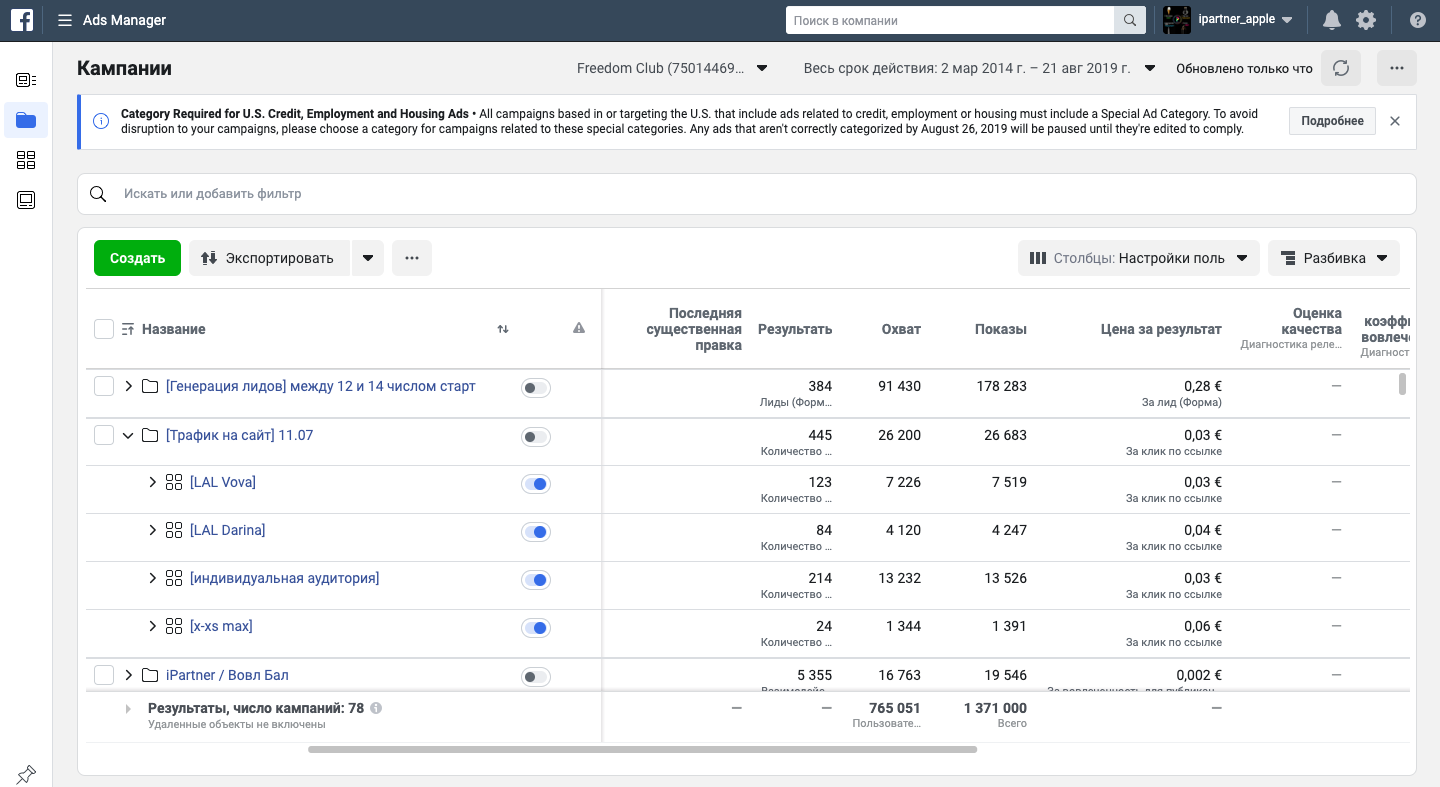
Task: Disable the x-xs max ad set toggle
Action: click(536, 628)
